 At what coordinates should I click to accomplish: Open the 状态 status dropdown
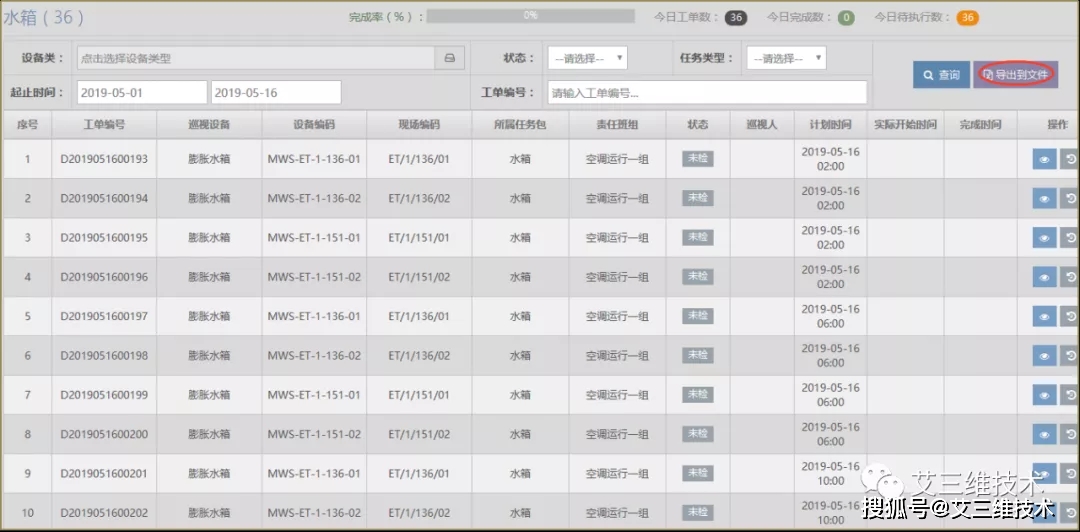point(587,58)
